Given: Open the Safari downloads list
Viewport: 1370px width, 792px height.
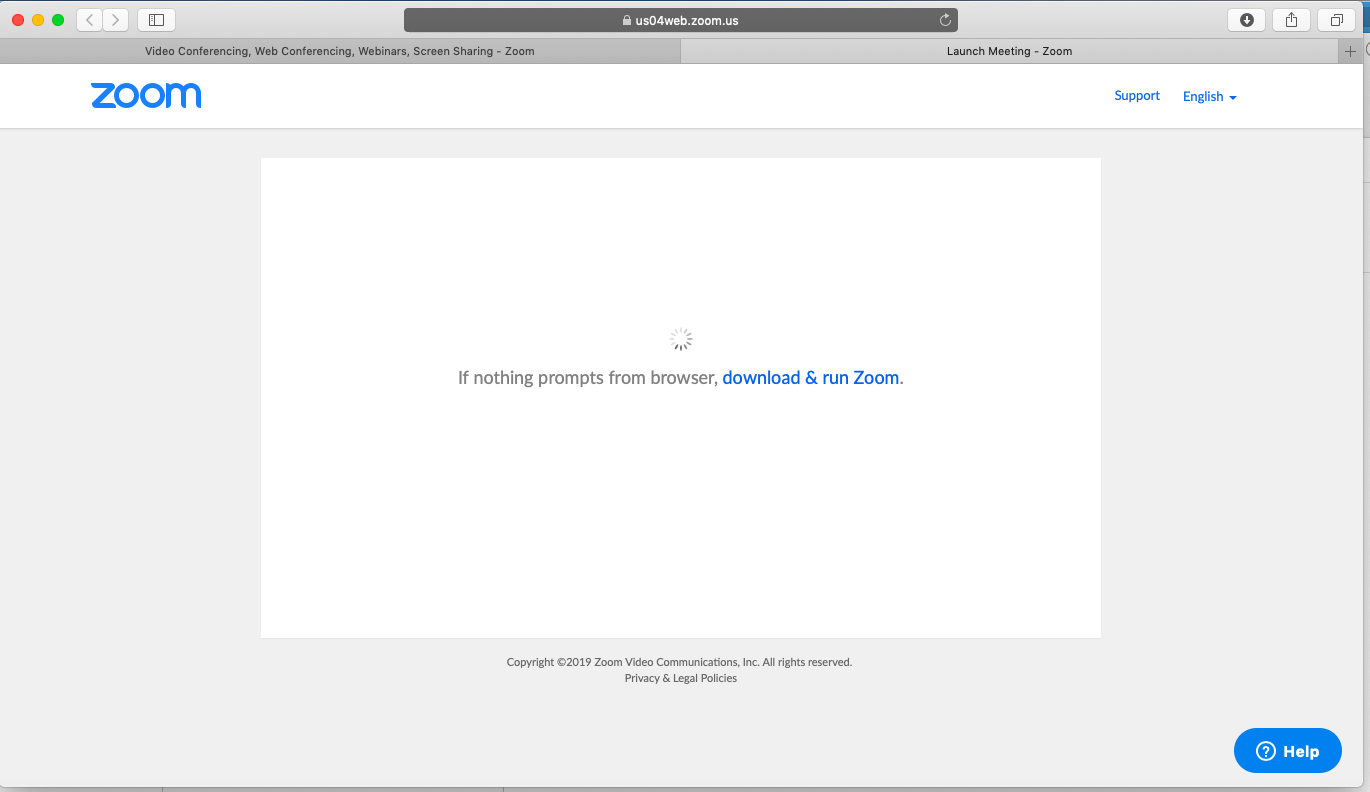Looking at the screenshot, I should pos(1246,20).
